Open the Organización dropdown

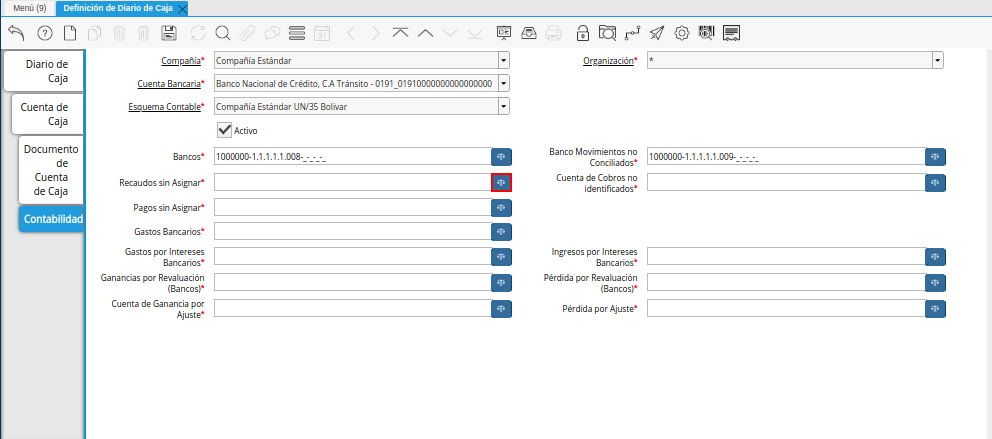click(x=938, y=61)
